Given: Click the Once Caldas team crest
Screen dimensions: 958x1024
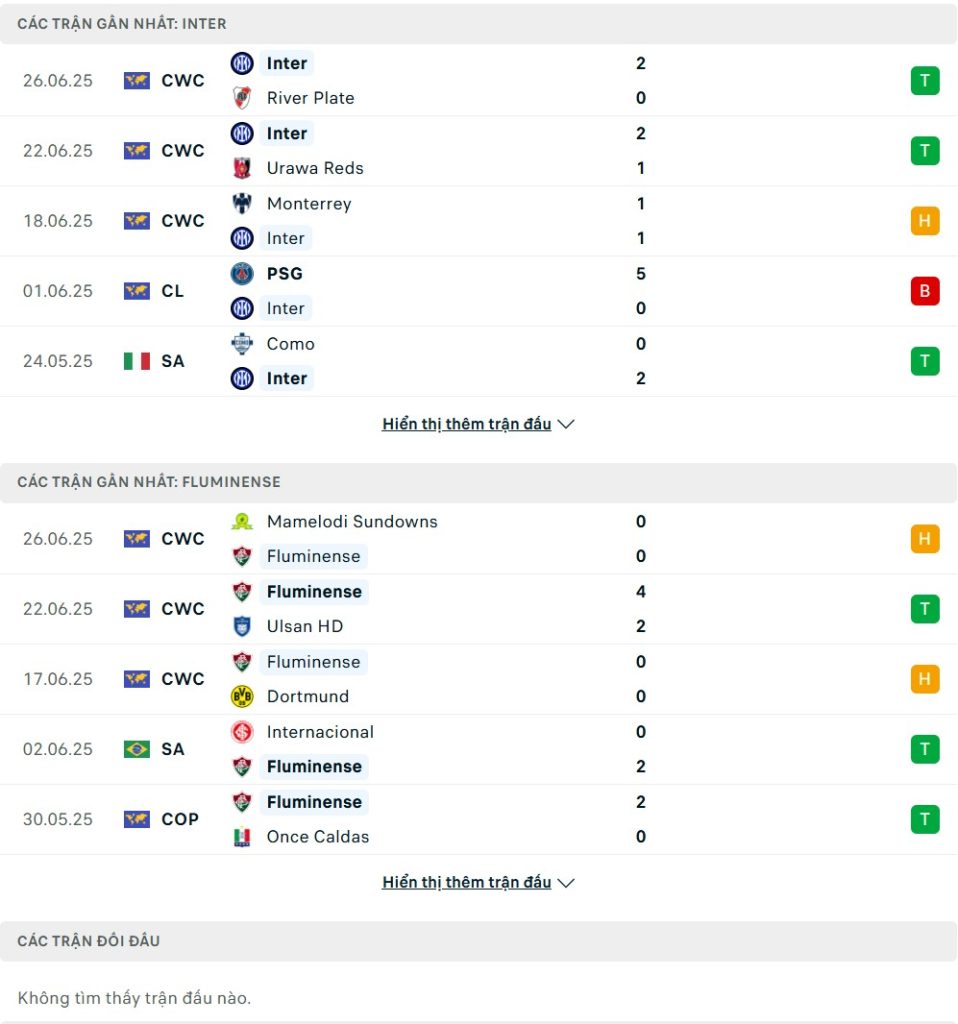Looking at the screenshot, I should coord(242,837).
